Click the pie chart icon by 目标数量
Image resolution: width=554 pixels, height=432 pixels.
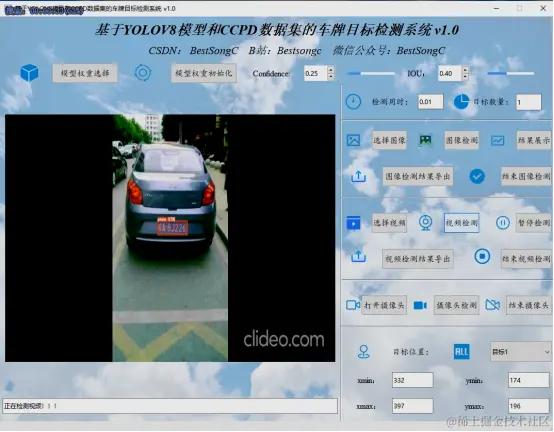coord(461,102)
